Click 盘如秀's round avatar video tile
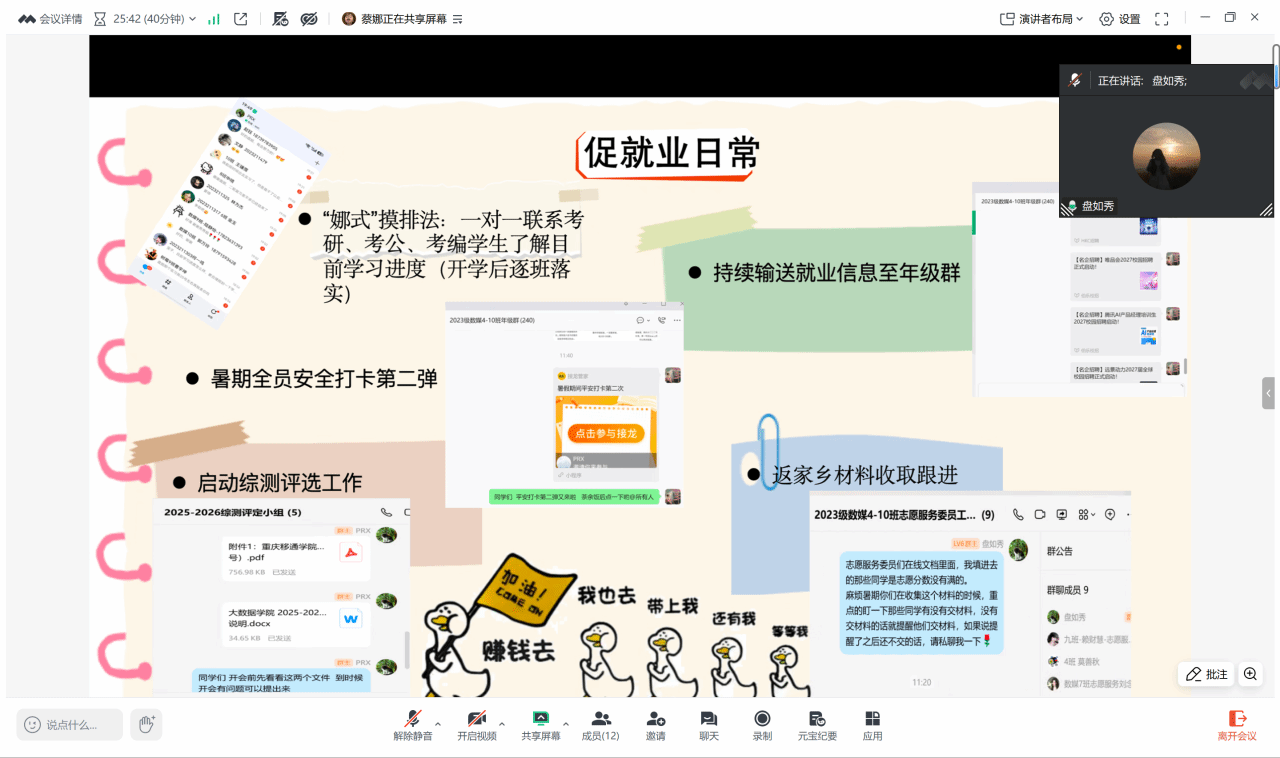The image size is (1280, 758). 1166,157
